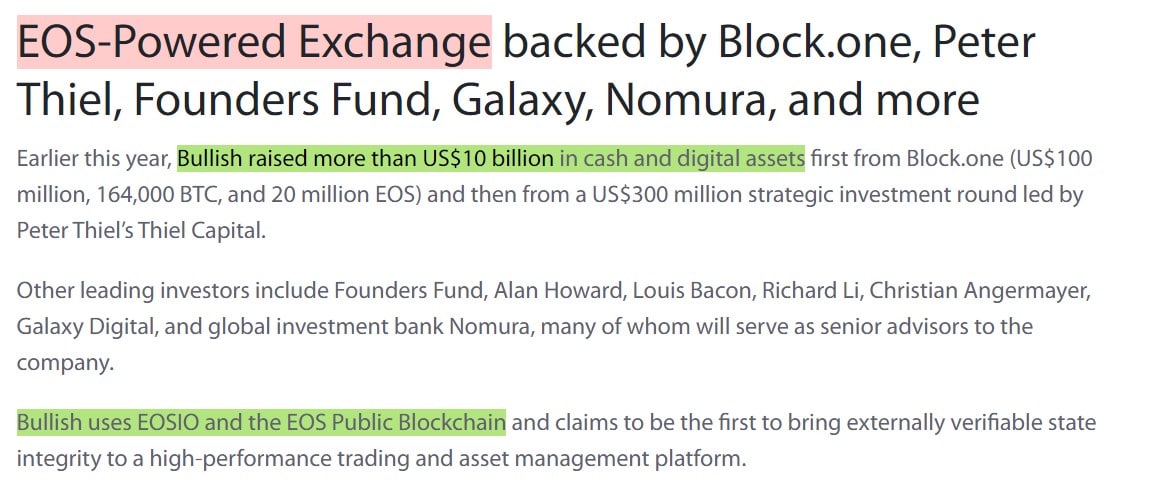Click highlighted "Bullish raised more than US$10 billion"

click(x=365, y=158)
